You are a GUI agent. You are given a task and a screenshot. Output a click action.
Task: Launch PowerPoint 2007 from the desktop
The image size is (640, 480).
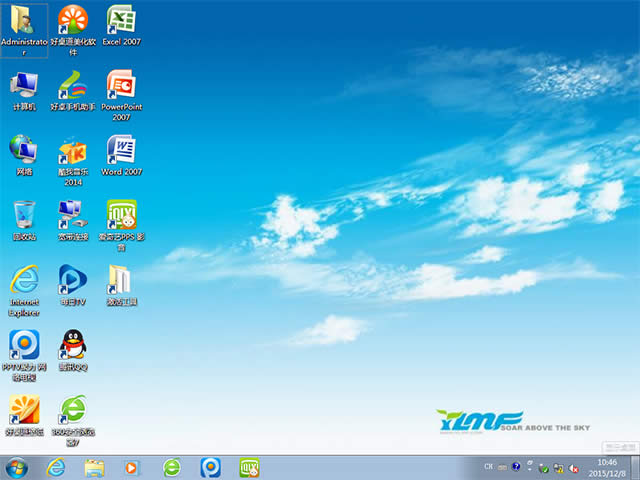pos(120,84)
